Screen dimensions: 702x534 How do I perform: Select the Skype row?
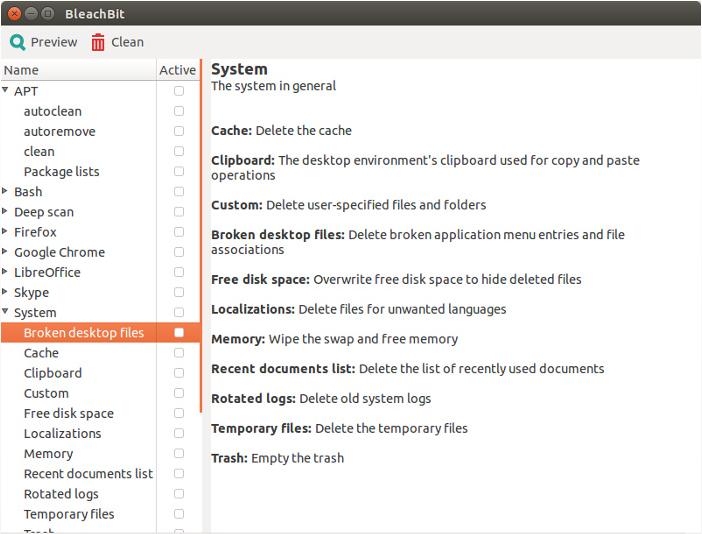tap(100, 292)
